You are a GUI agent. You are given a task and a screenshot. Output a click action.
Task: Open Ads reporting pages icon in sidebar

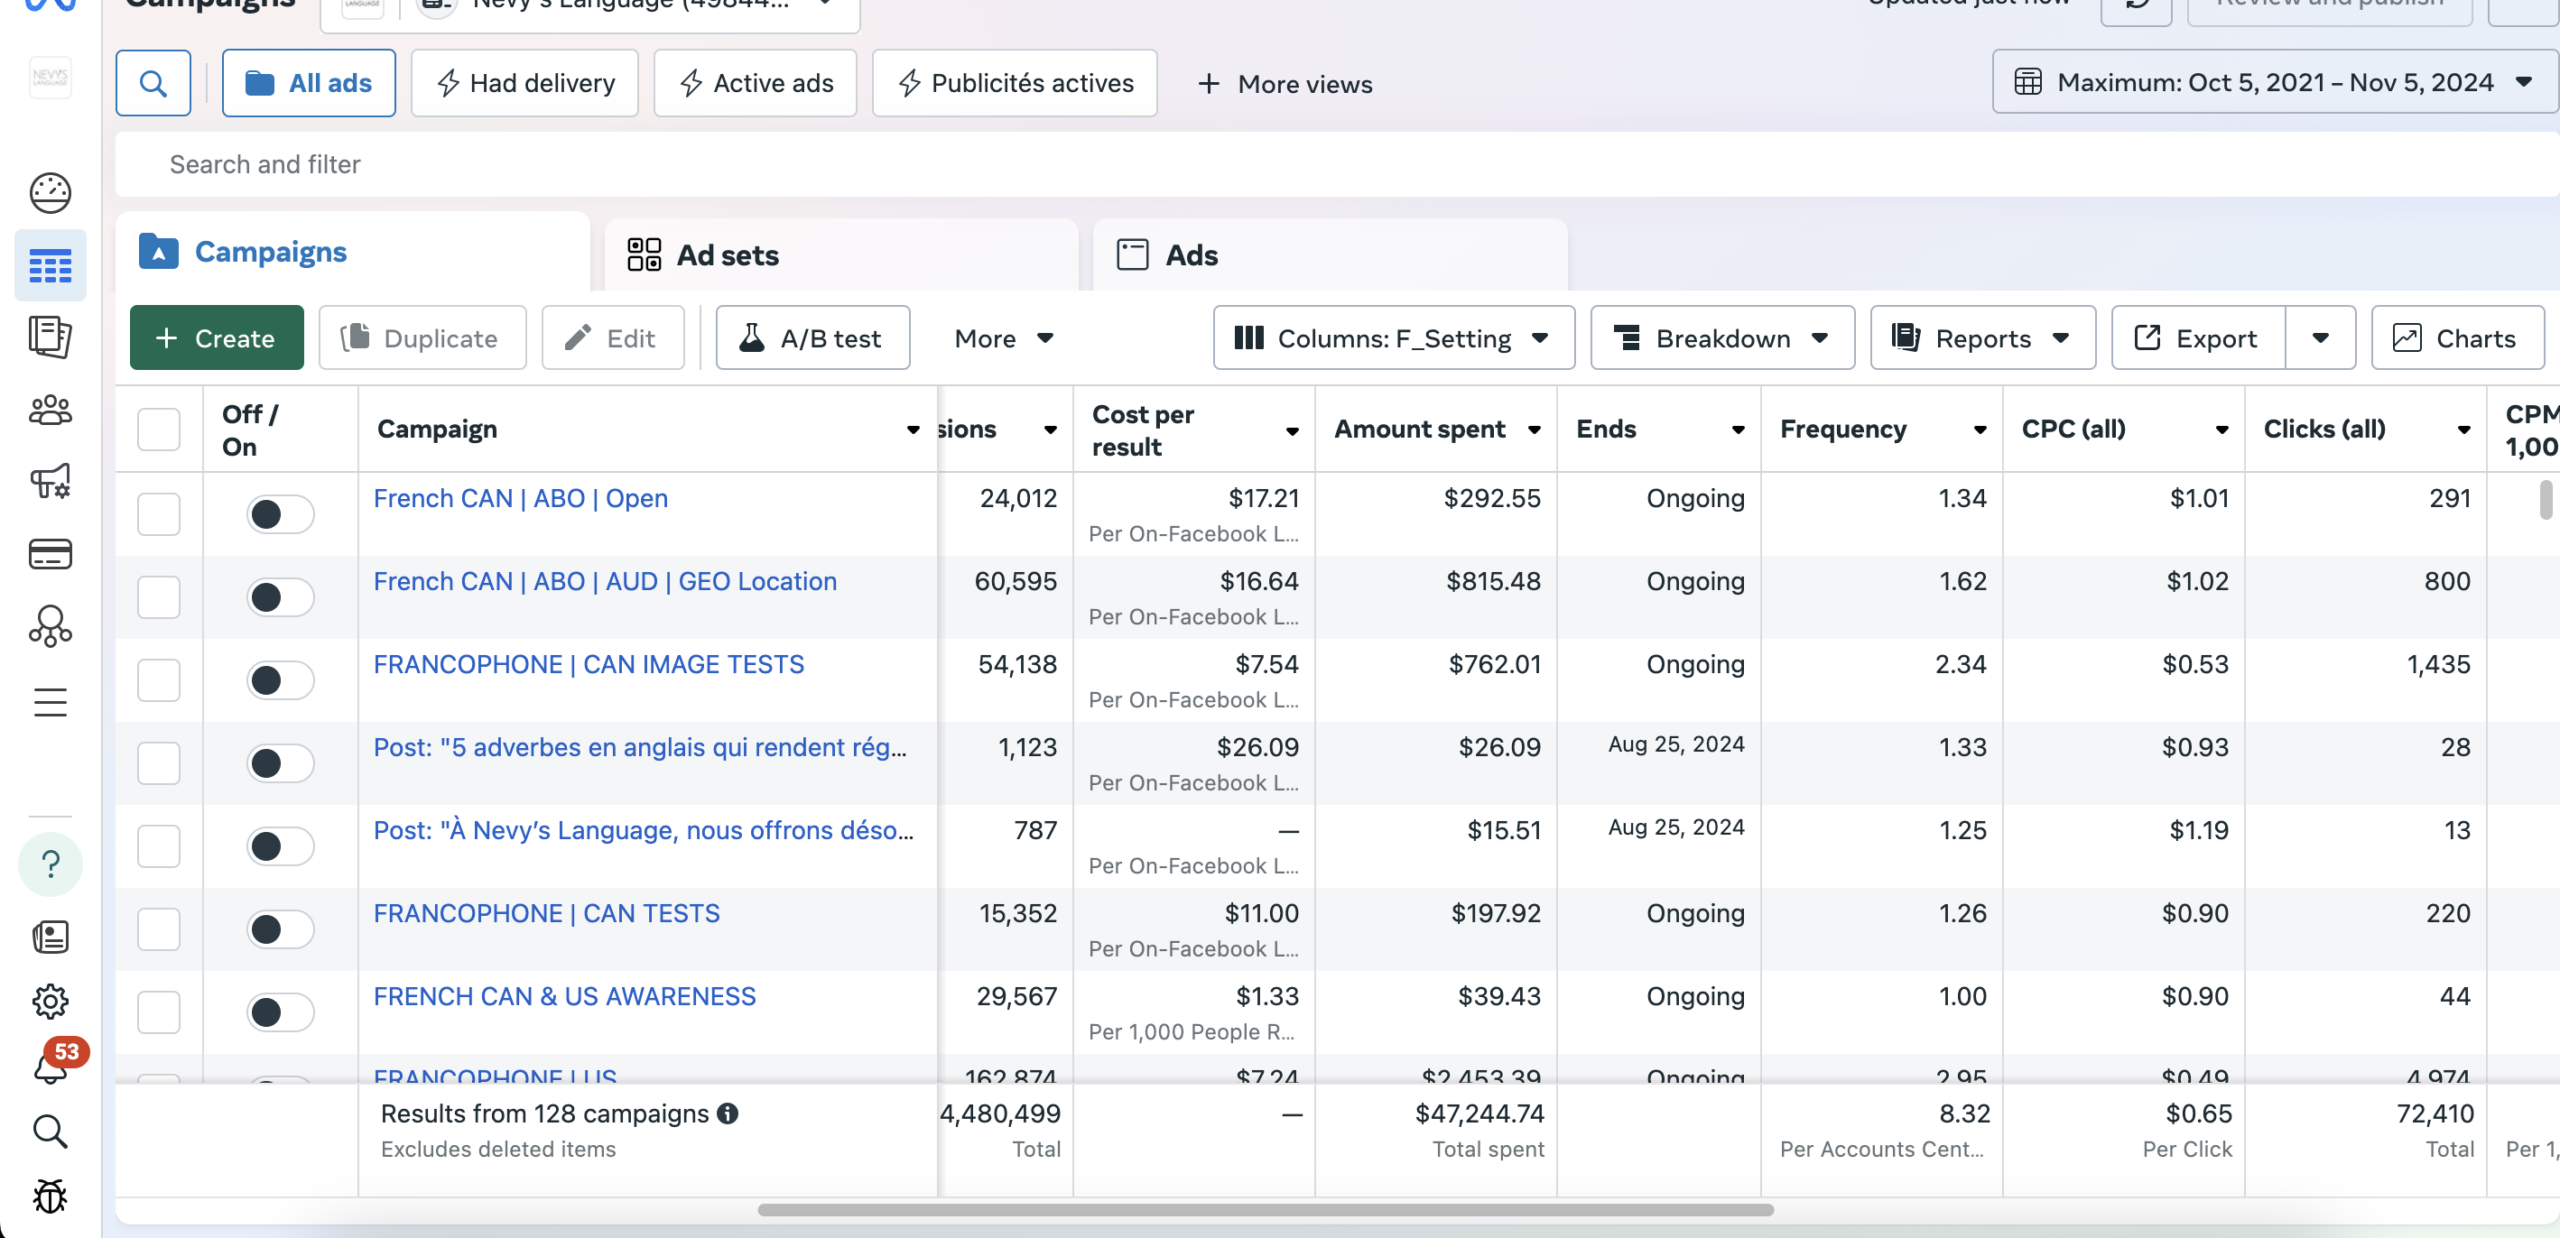tap(50, 337)
